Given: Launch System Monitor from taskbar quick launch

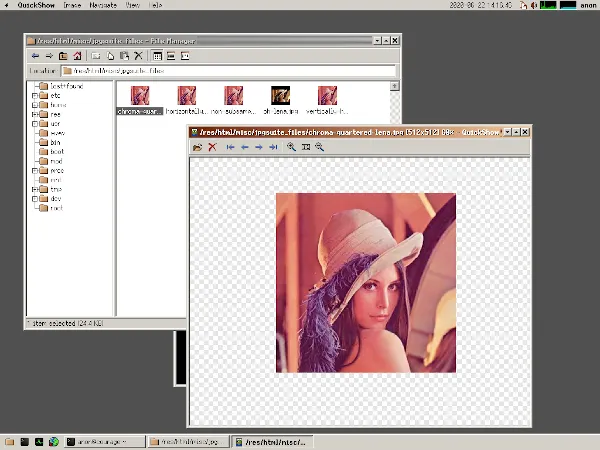Looking at the screenshot, I should coord(39,442).
